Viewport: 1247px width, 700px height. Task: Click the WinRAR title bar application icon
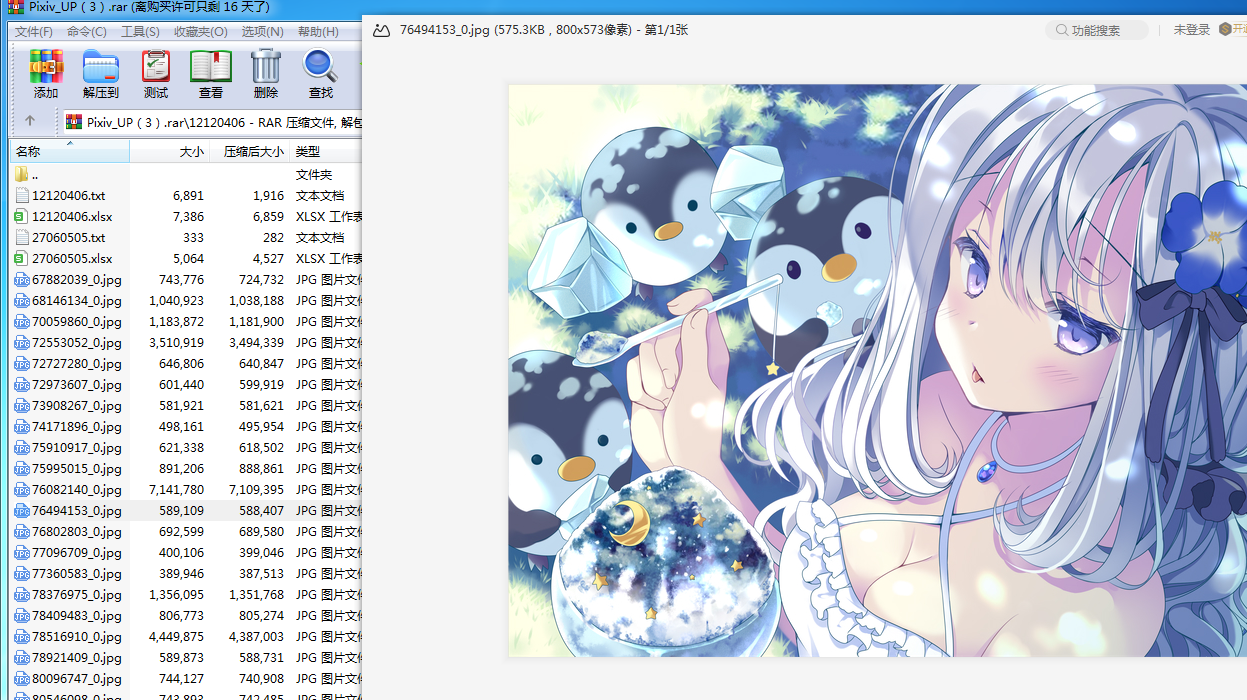pos(17,7)
